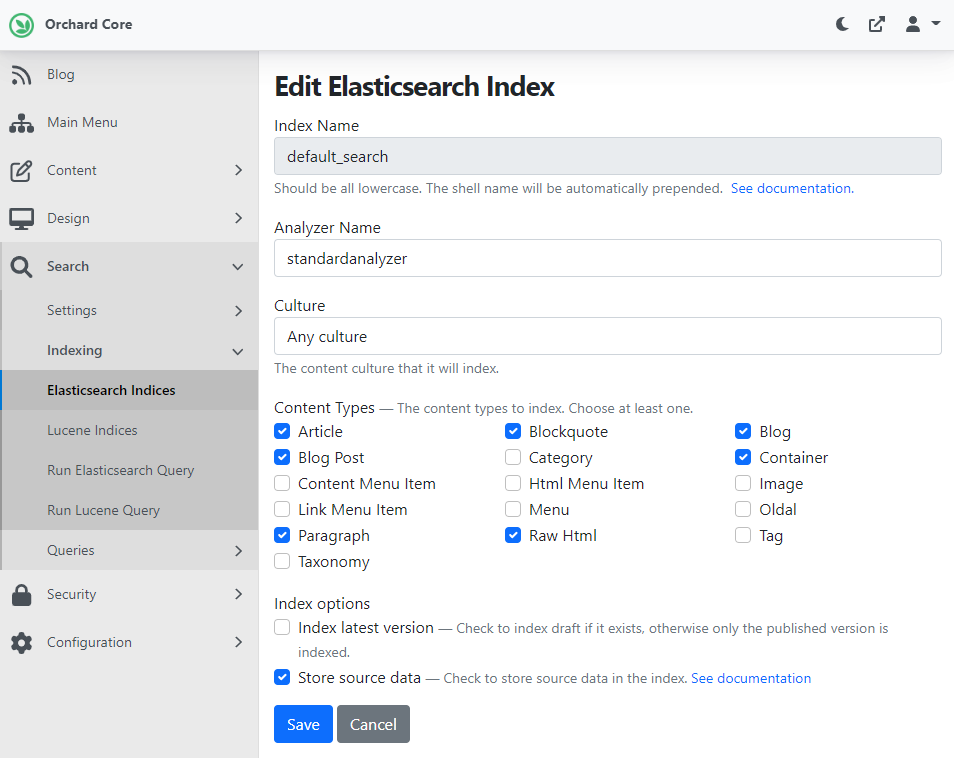Select Elasticsearch Indices in sidebar
The image size is (954, 758).
[x=129, y=391]
